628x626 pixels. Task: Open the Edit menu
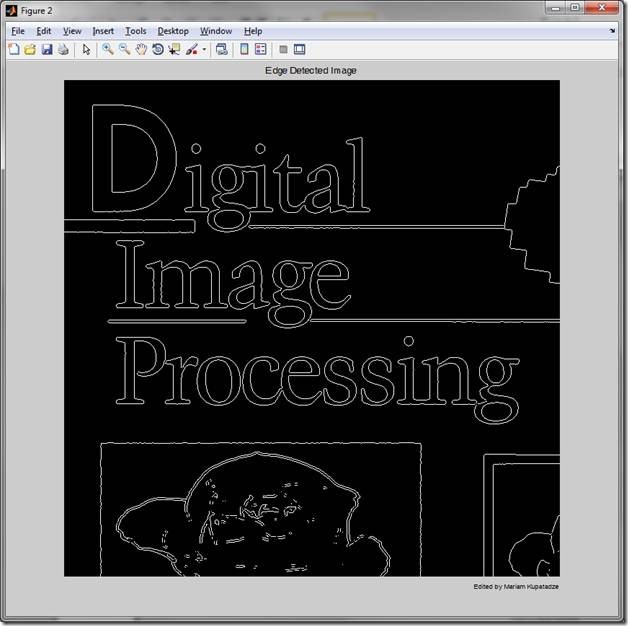pos(44,31)
